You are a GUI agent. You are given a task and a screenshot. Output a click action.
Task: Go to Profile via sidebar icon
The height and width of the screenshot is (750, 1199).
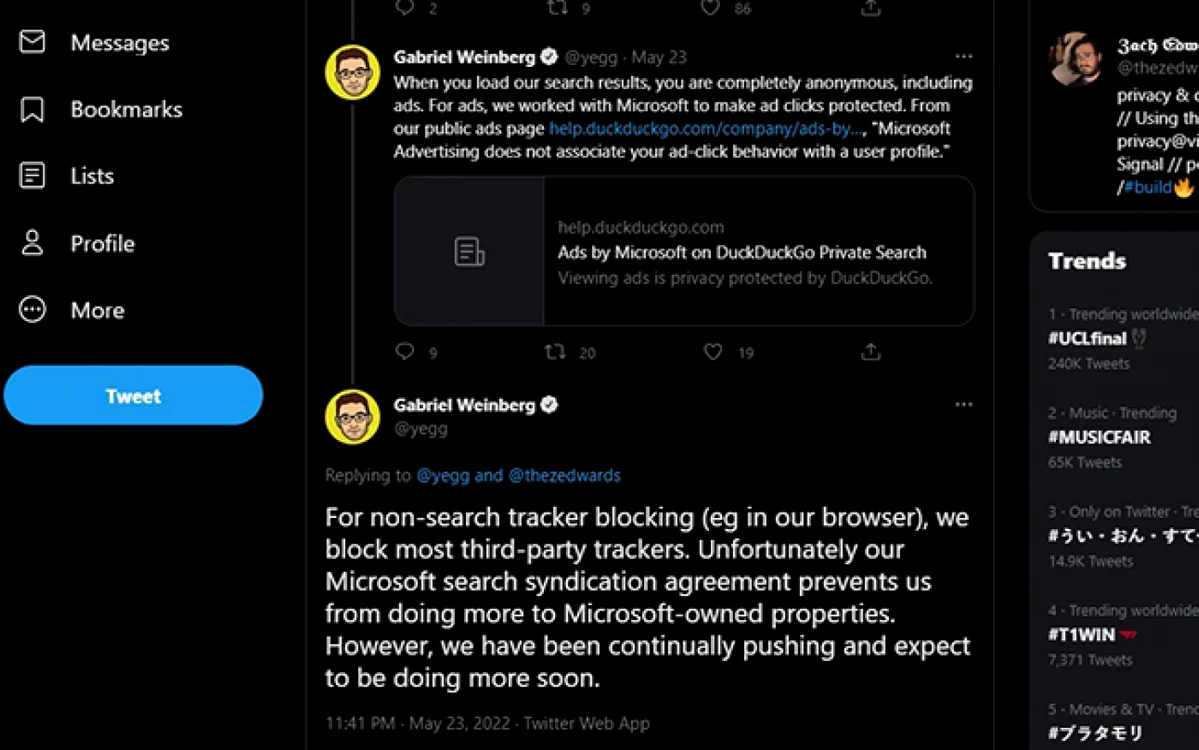point(32,243)
